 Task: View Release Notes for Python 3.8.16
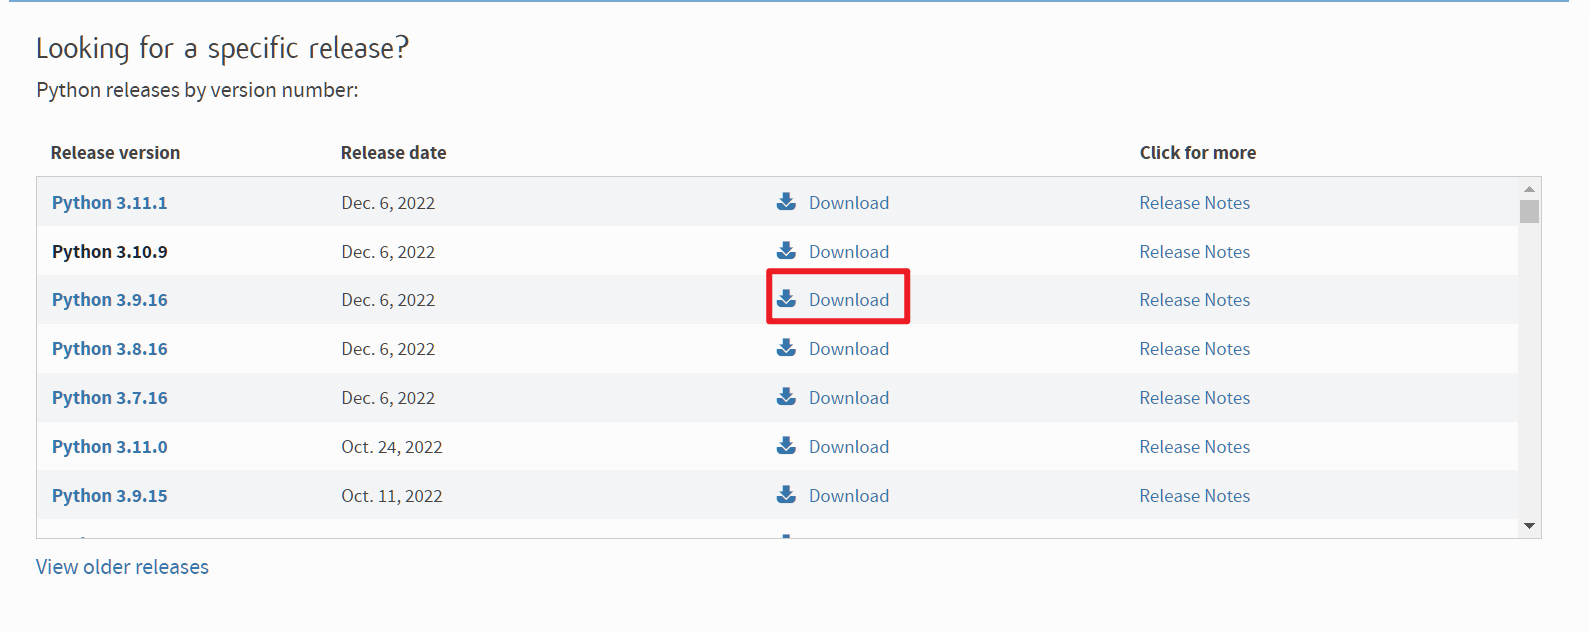pyautogui.click(x=1195, y=349)
